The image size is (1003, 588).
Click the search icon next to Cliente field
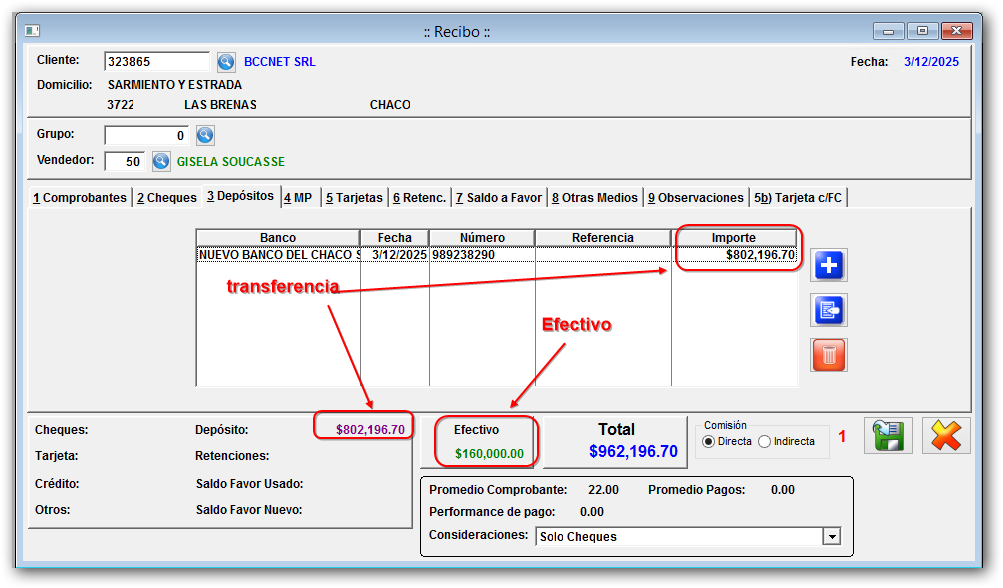tap(226, 62)
